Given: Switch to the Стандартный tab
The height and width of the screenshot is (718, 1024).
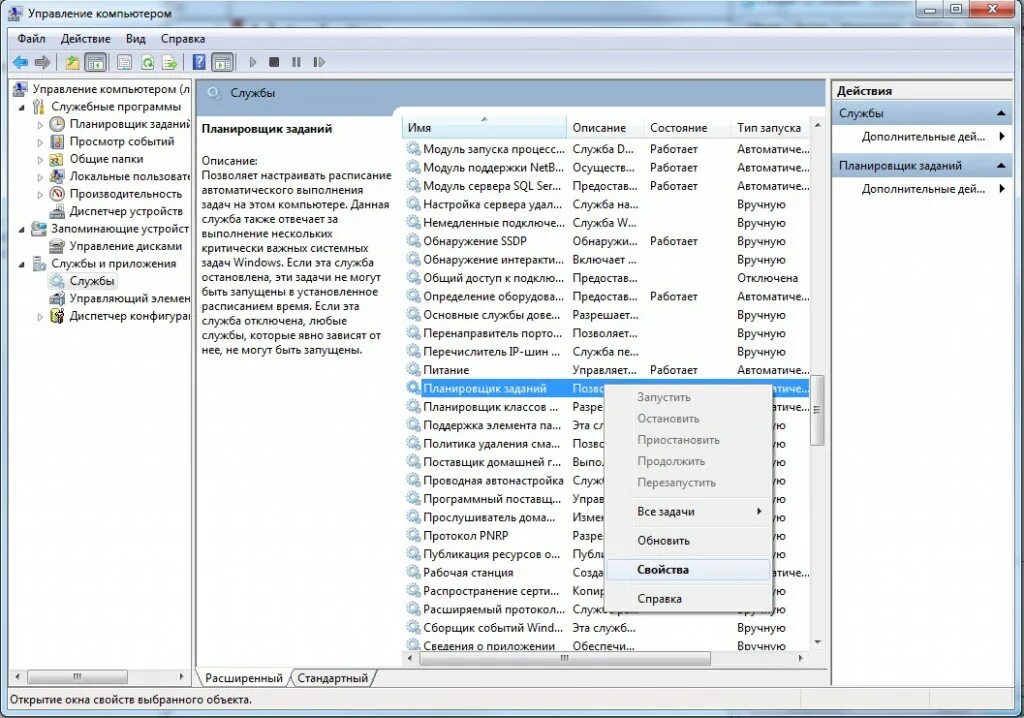Looking at the screenshot, I should 332,678.
